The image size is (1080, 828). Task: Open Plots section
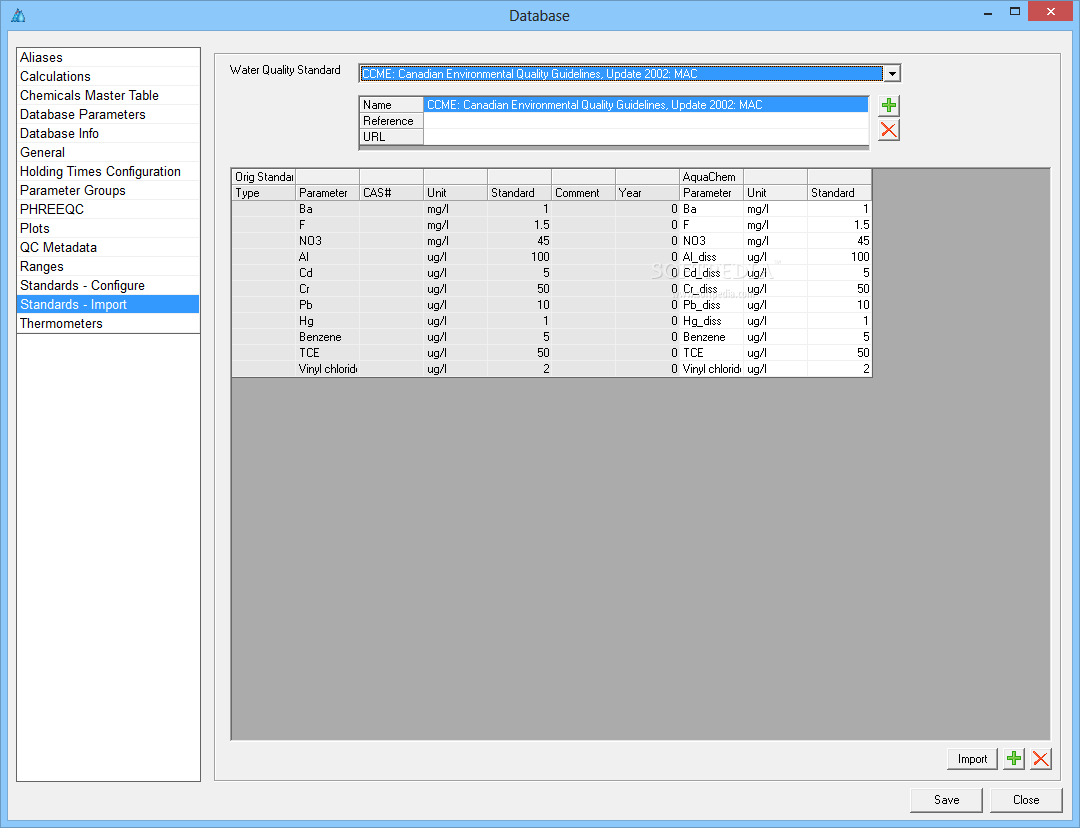coord(108,228)
